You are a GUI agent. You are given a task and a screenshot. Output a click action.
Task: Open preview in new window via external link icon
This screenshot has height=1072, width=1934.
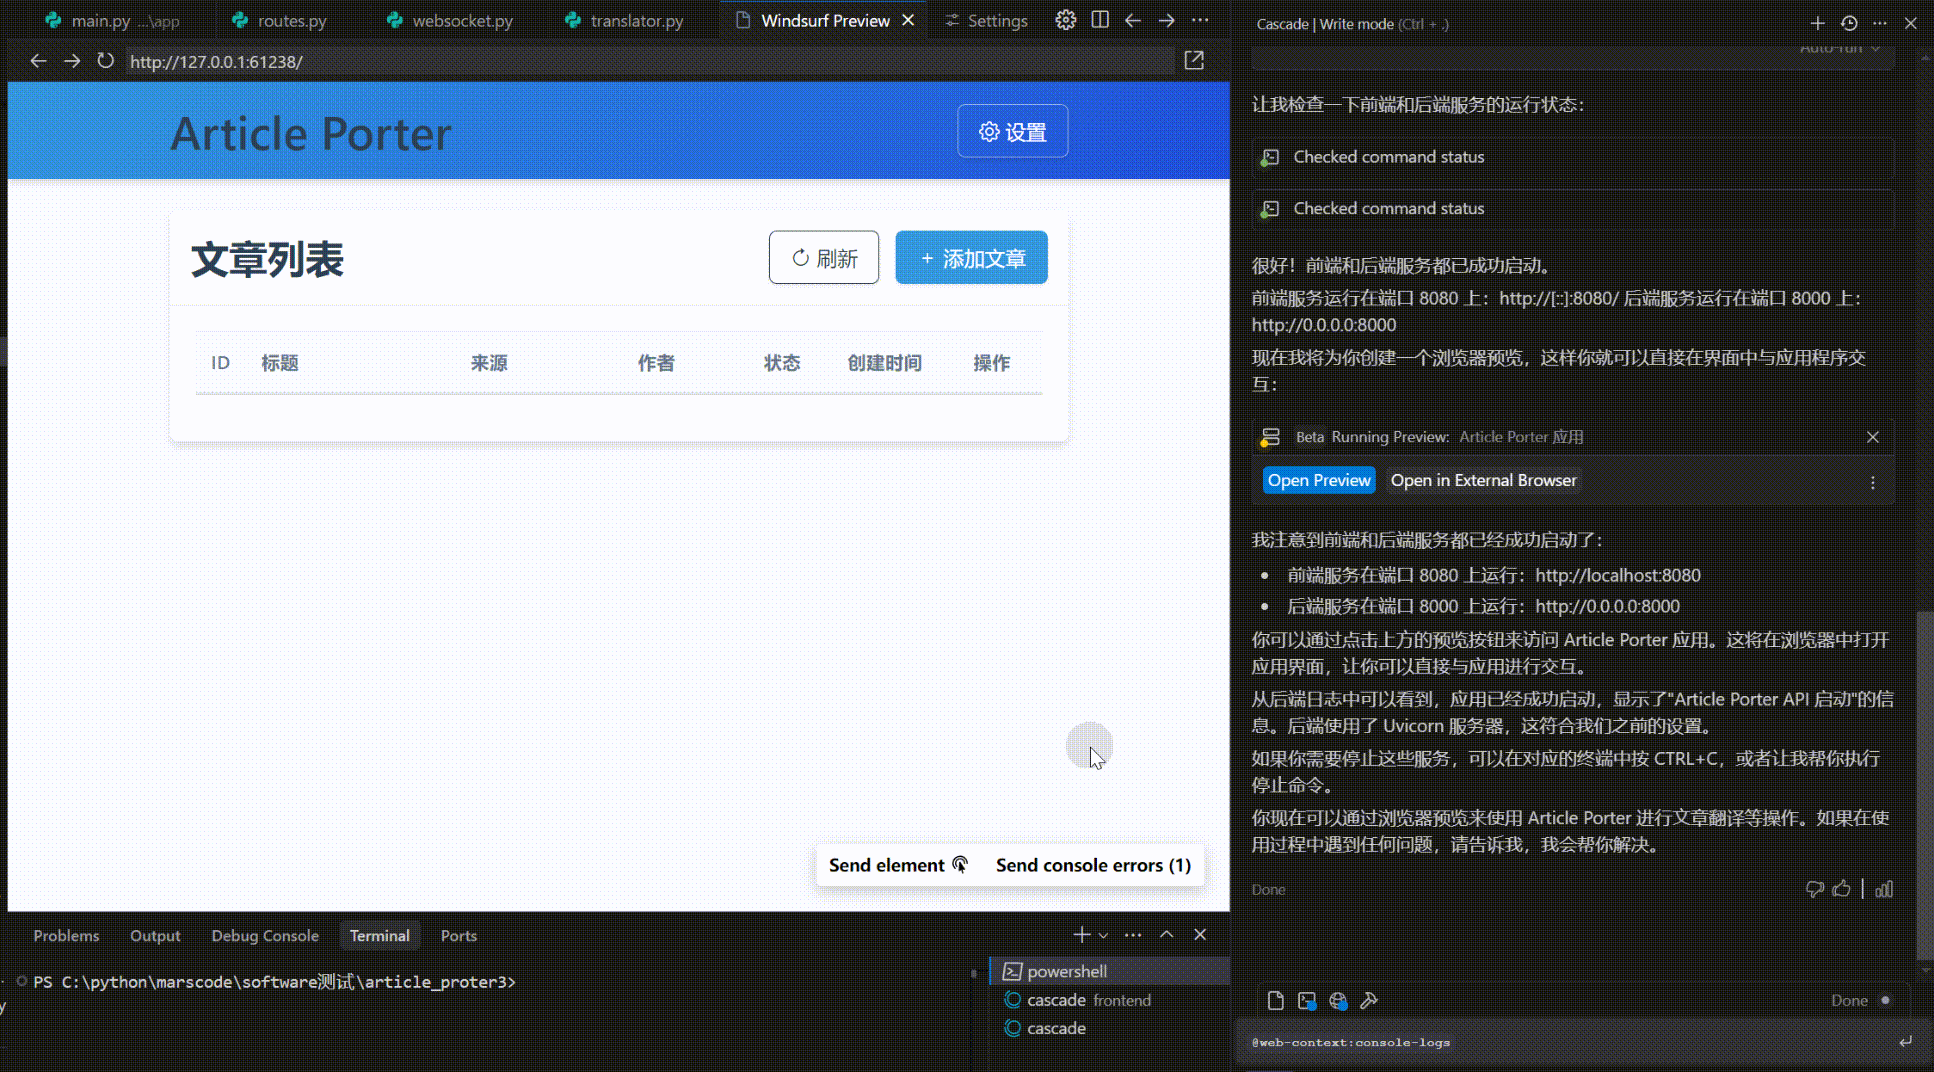point(1194,60)
